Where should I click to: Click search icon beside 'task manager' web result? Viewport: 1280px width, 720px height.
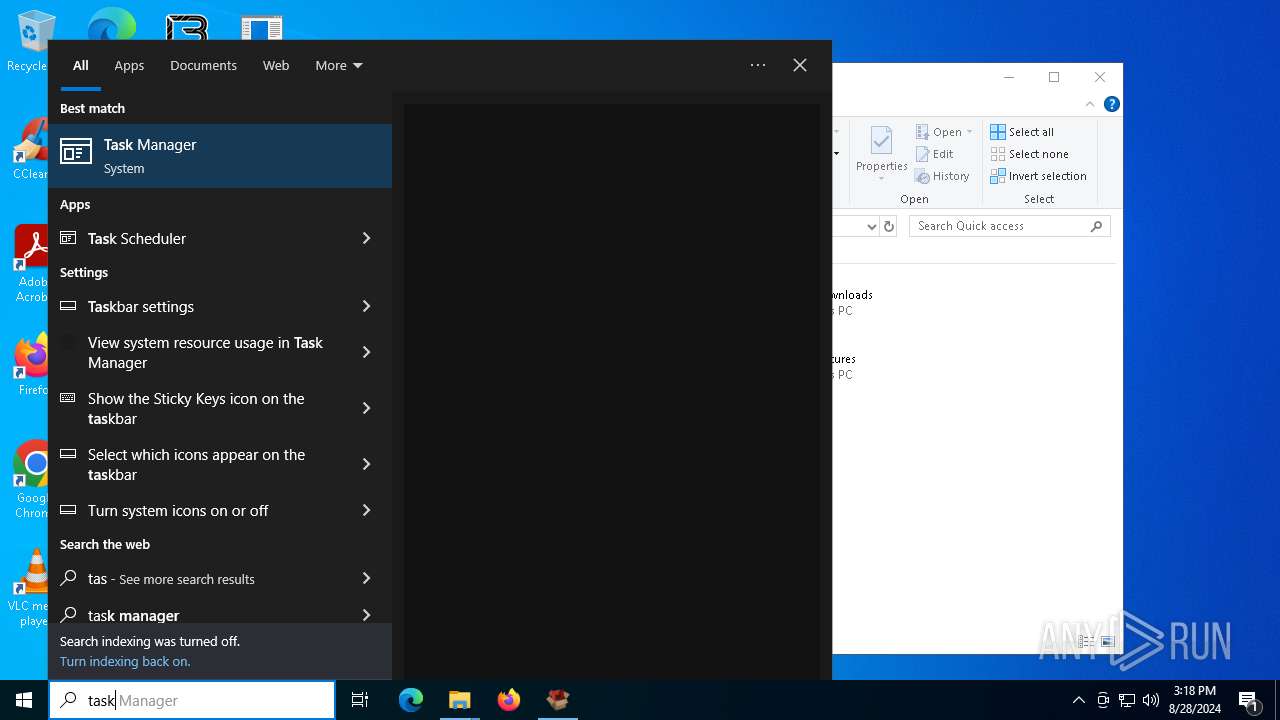69,615
